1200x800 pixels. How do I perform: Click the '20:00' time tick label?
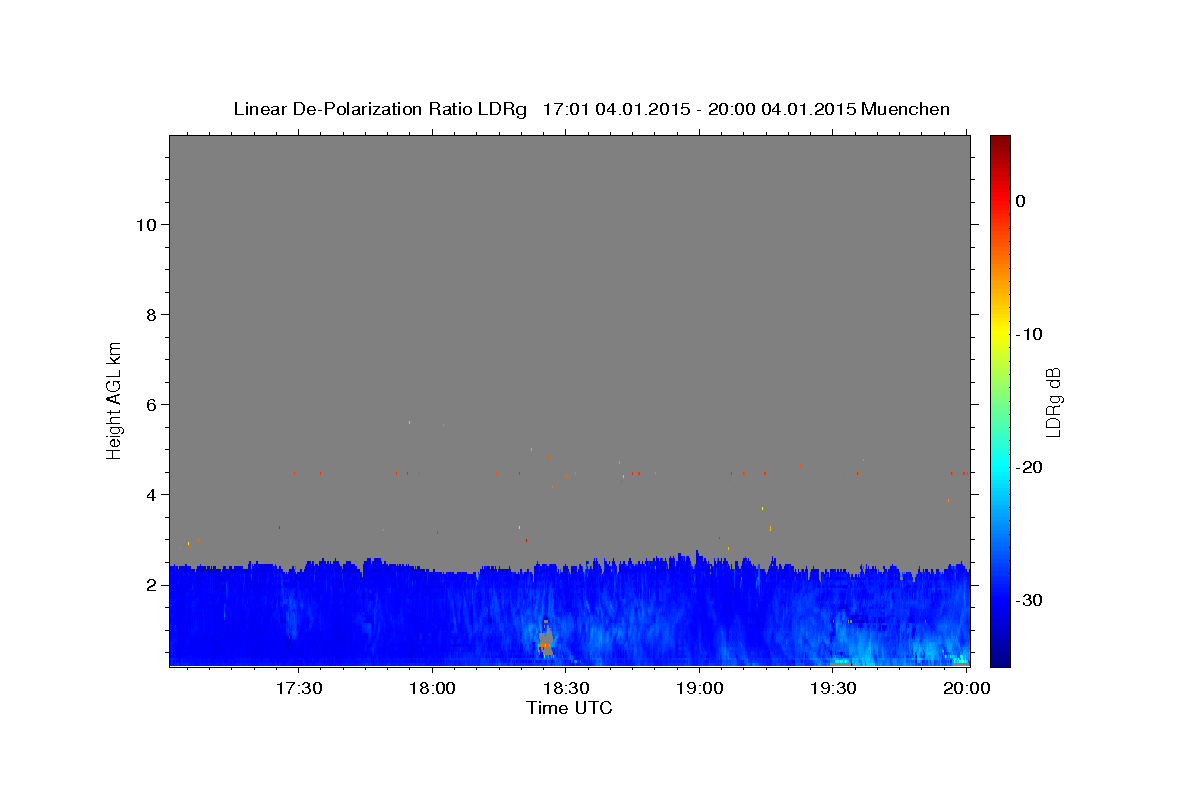click(x=967, y=689)
